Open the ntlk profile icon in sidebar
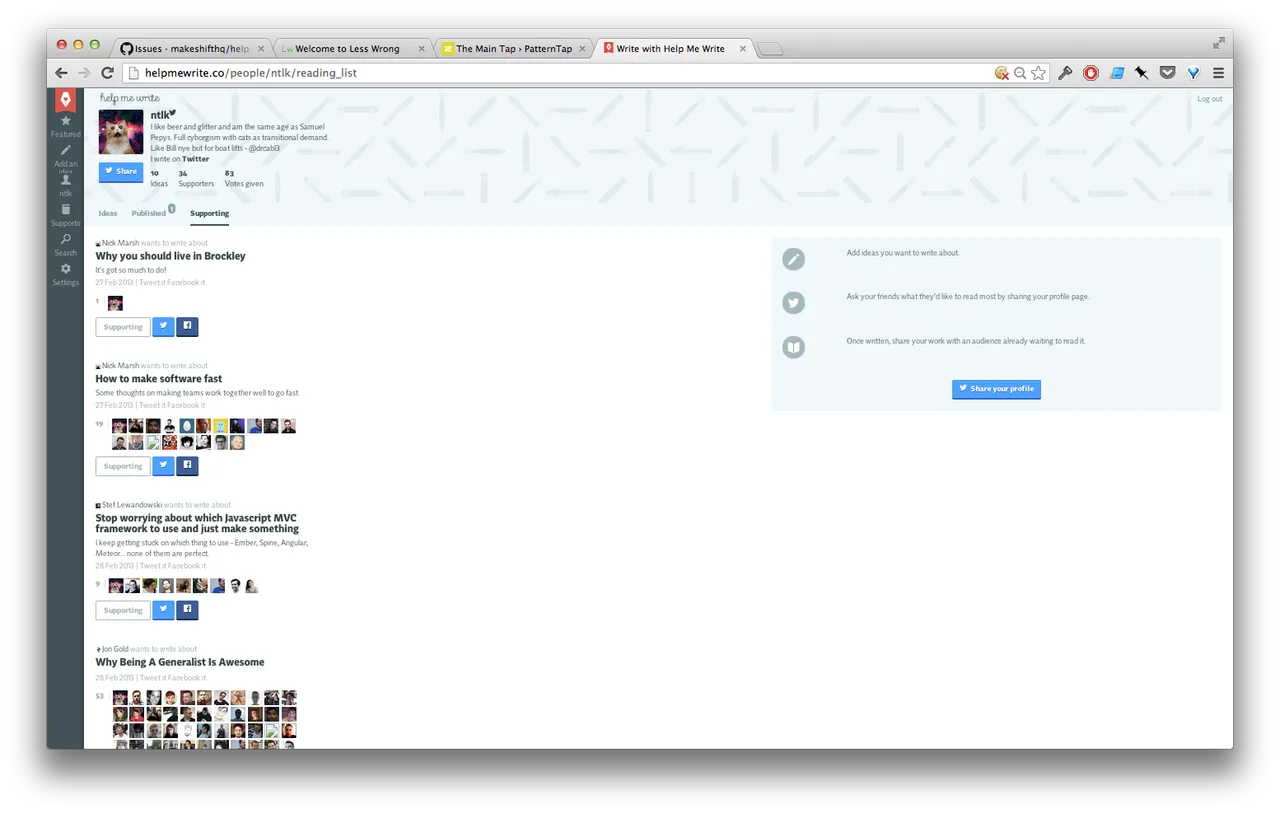 coord(66,180)
